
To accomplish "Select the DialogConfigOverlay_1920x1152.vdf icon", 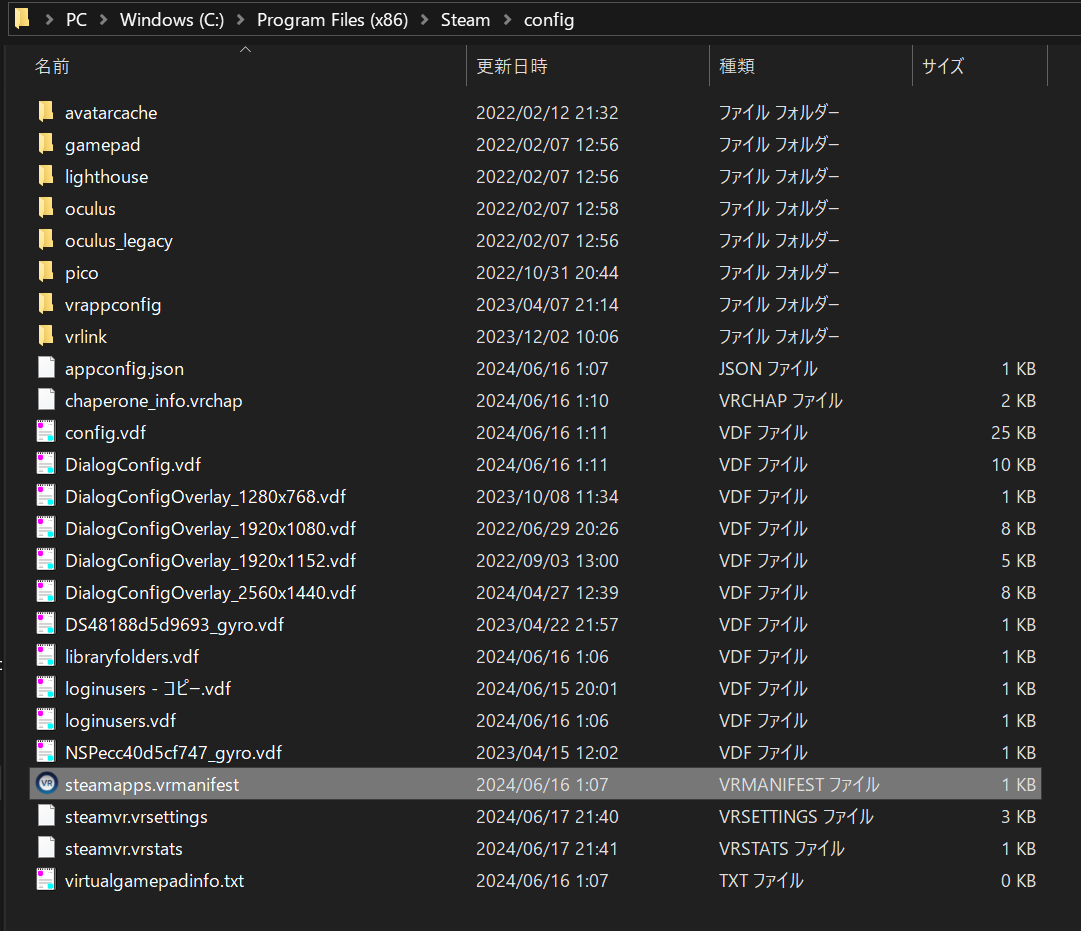I will pyautogui.click(x=46, y=560).
